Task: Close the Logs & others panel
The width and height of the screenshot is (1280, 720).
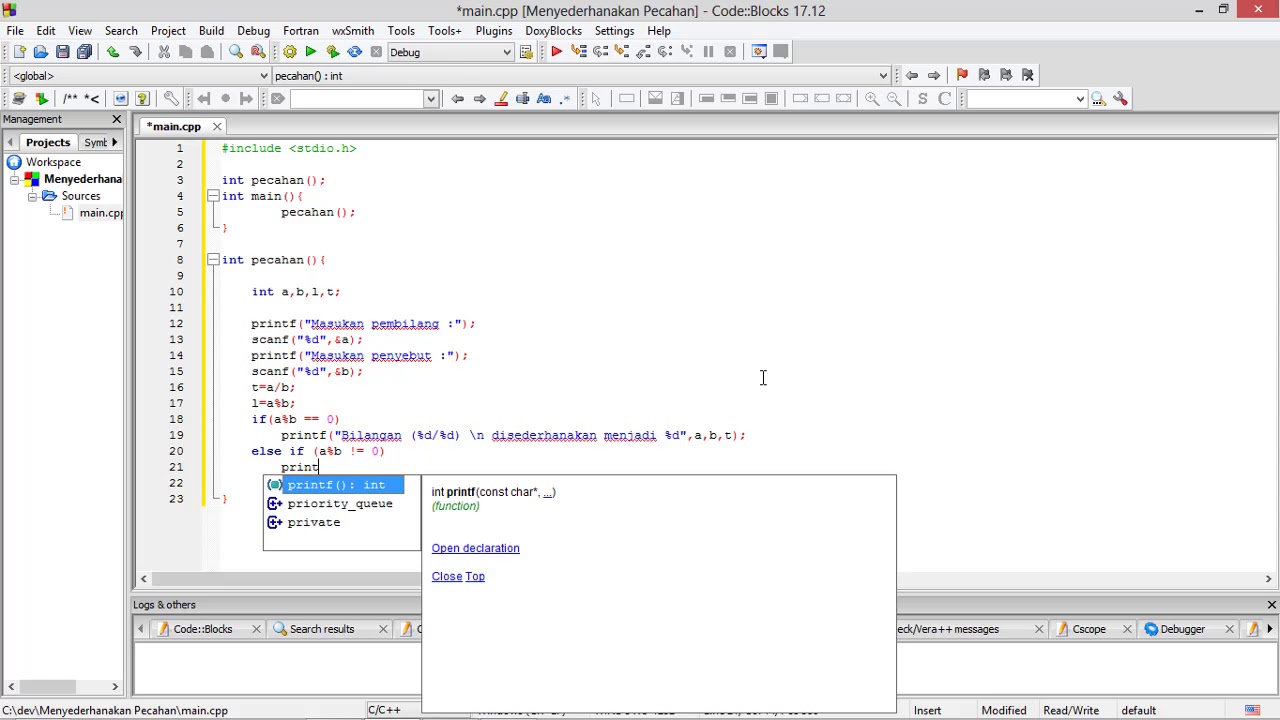Action: pos(1271,605)
